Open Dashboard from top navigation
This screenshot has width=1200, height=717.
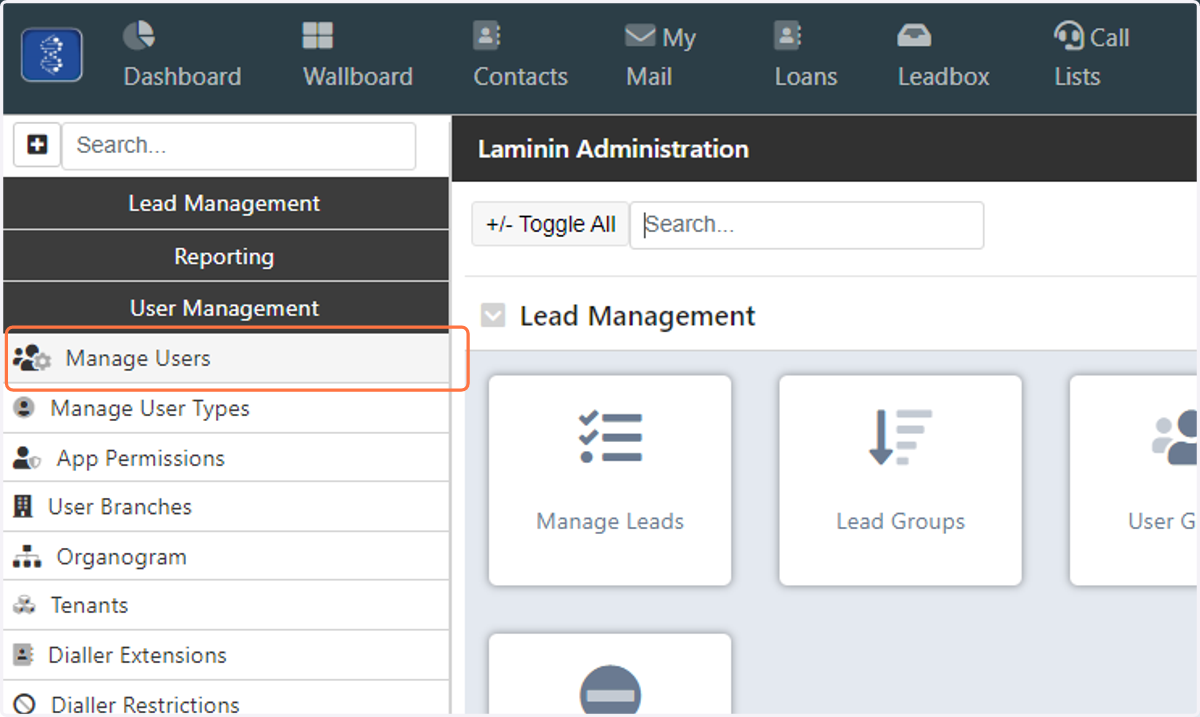[x=182, y=57]
